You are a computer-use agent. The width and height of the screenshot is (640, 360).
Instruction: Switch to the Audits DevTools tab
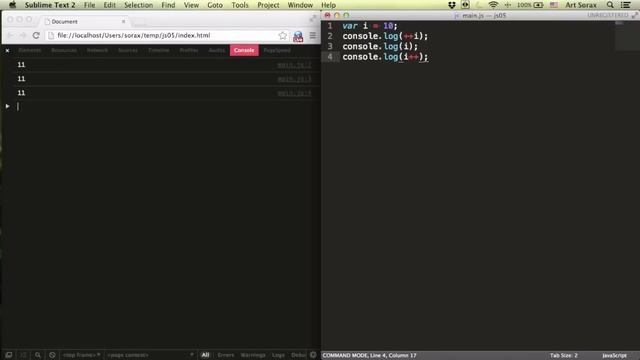point(217,50)
